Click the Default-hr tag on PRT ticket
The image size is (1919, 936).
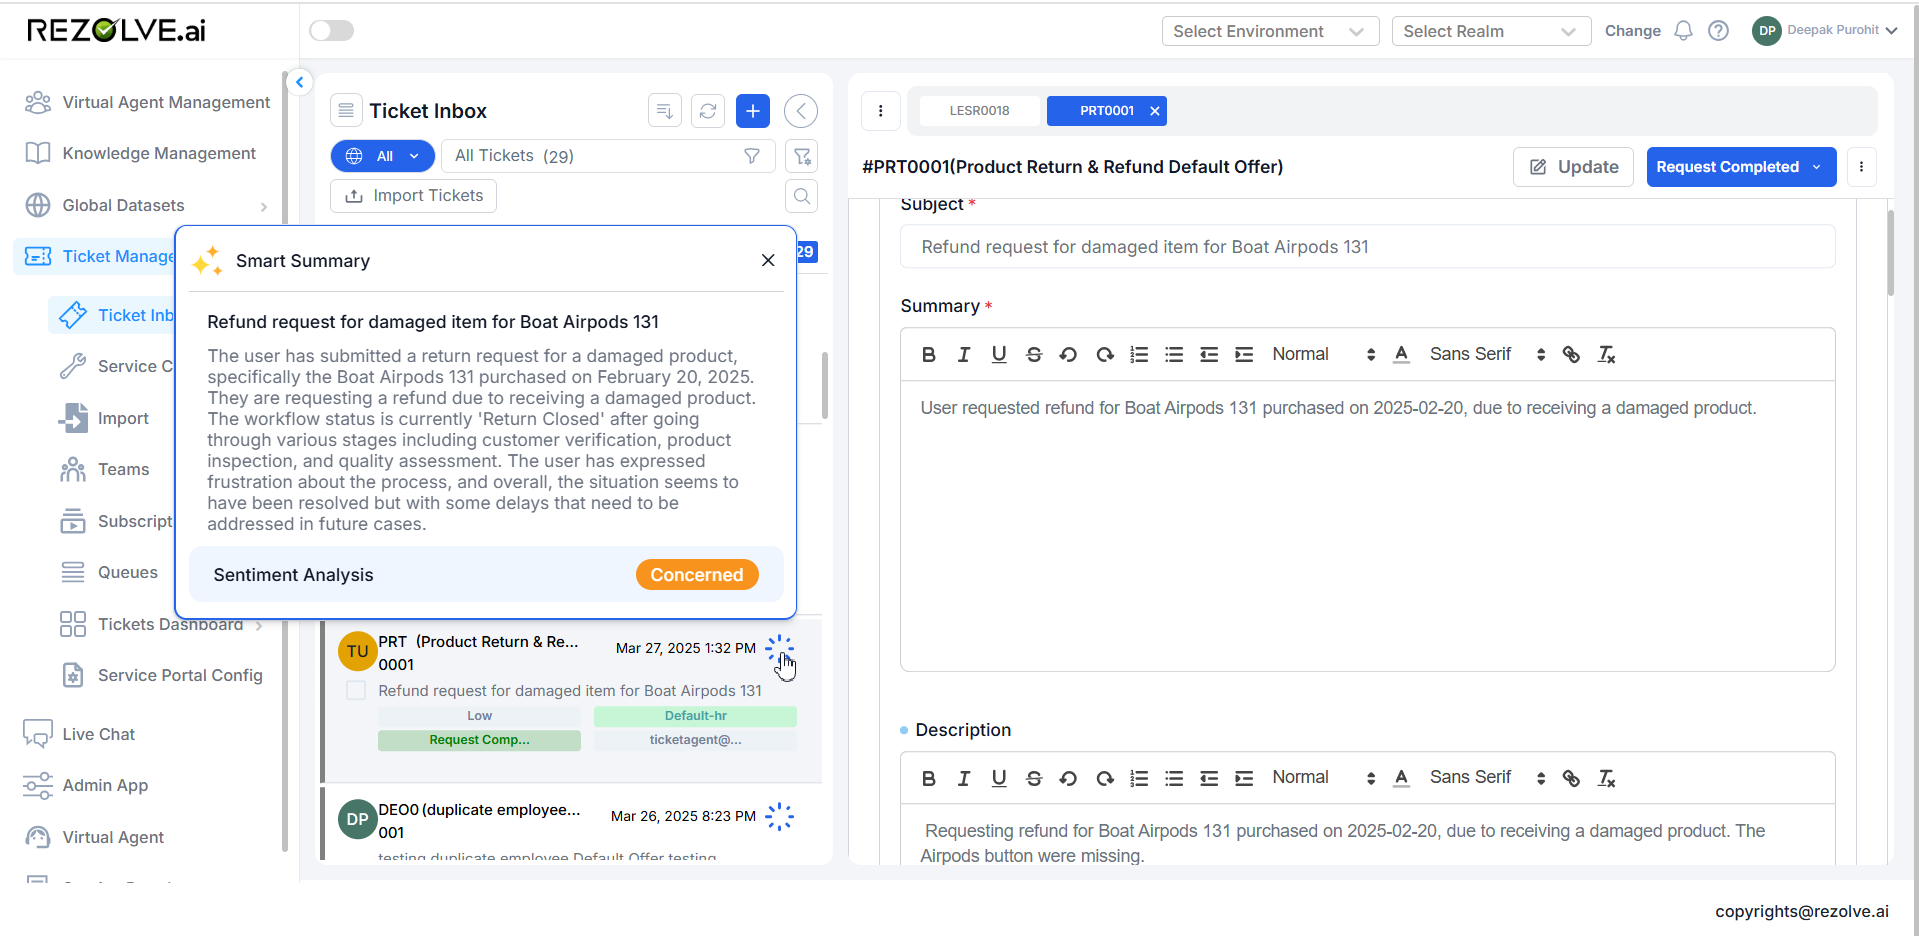[695, 716]
